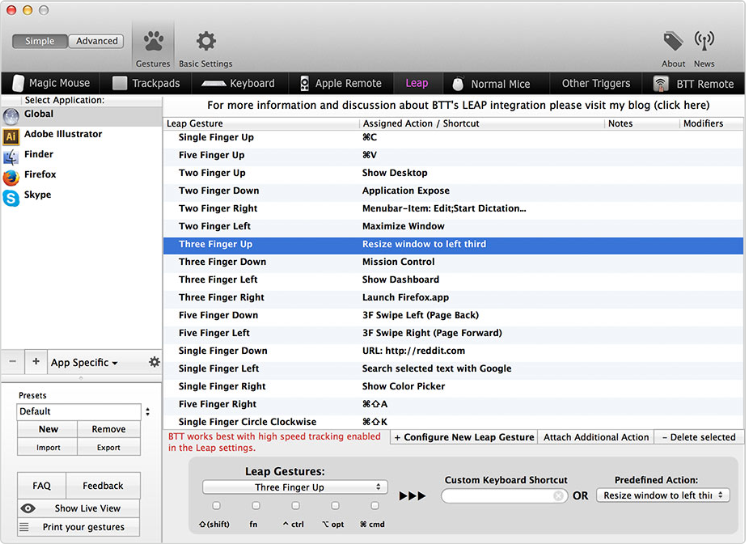Select the Single Finger Circle Clockwise row
This screenshot has width=746, height=544.
tap(453, 422)
